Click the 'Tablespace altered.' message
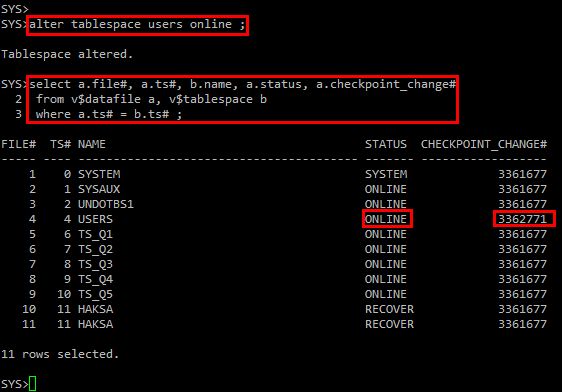This screenshot has height=392, width=562. point(67,54)
